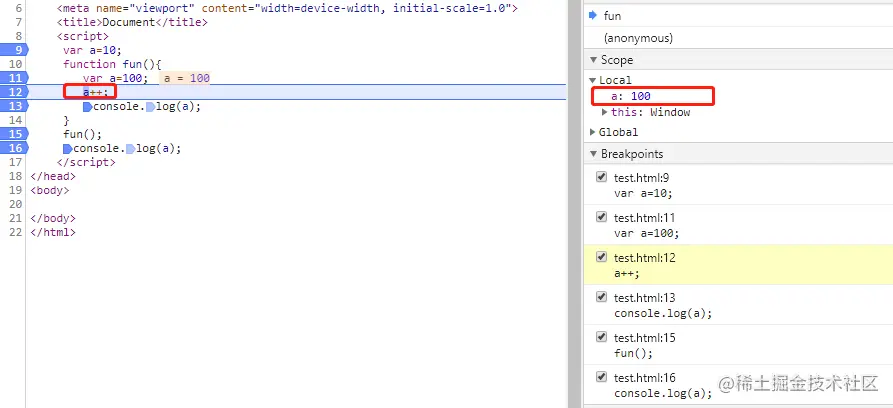Click 'function fun(){' on line 10

click(112, 64)
